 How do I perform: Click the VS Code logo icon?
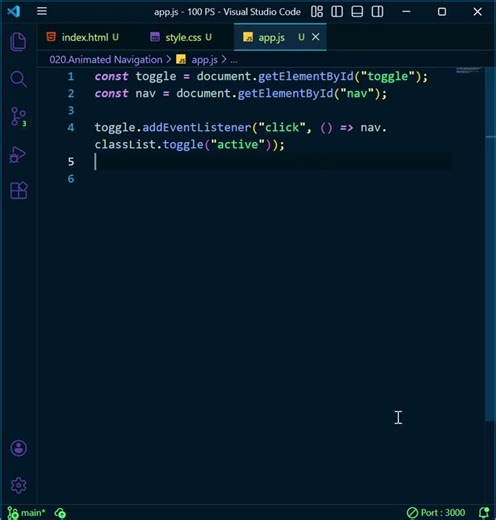[x=14, y=11]
